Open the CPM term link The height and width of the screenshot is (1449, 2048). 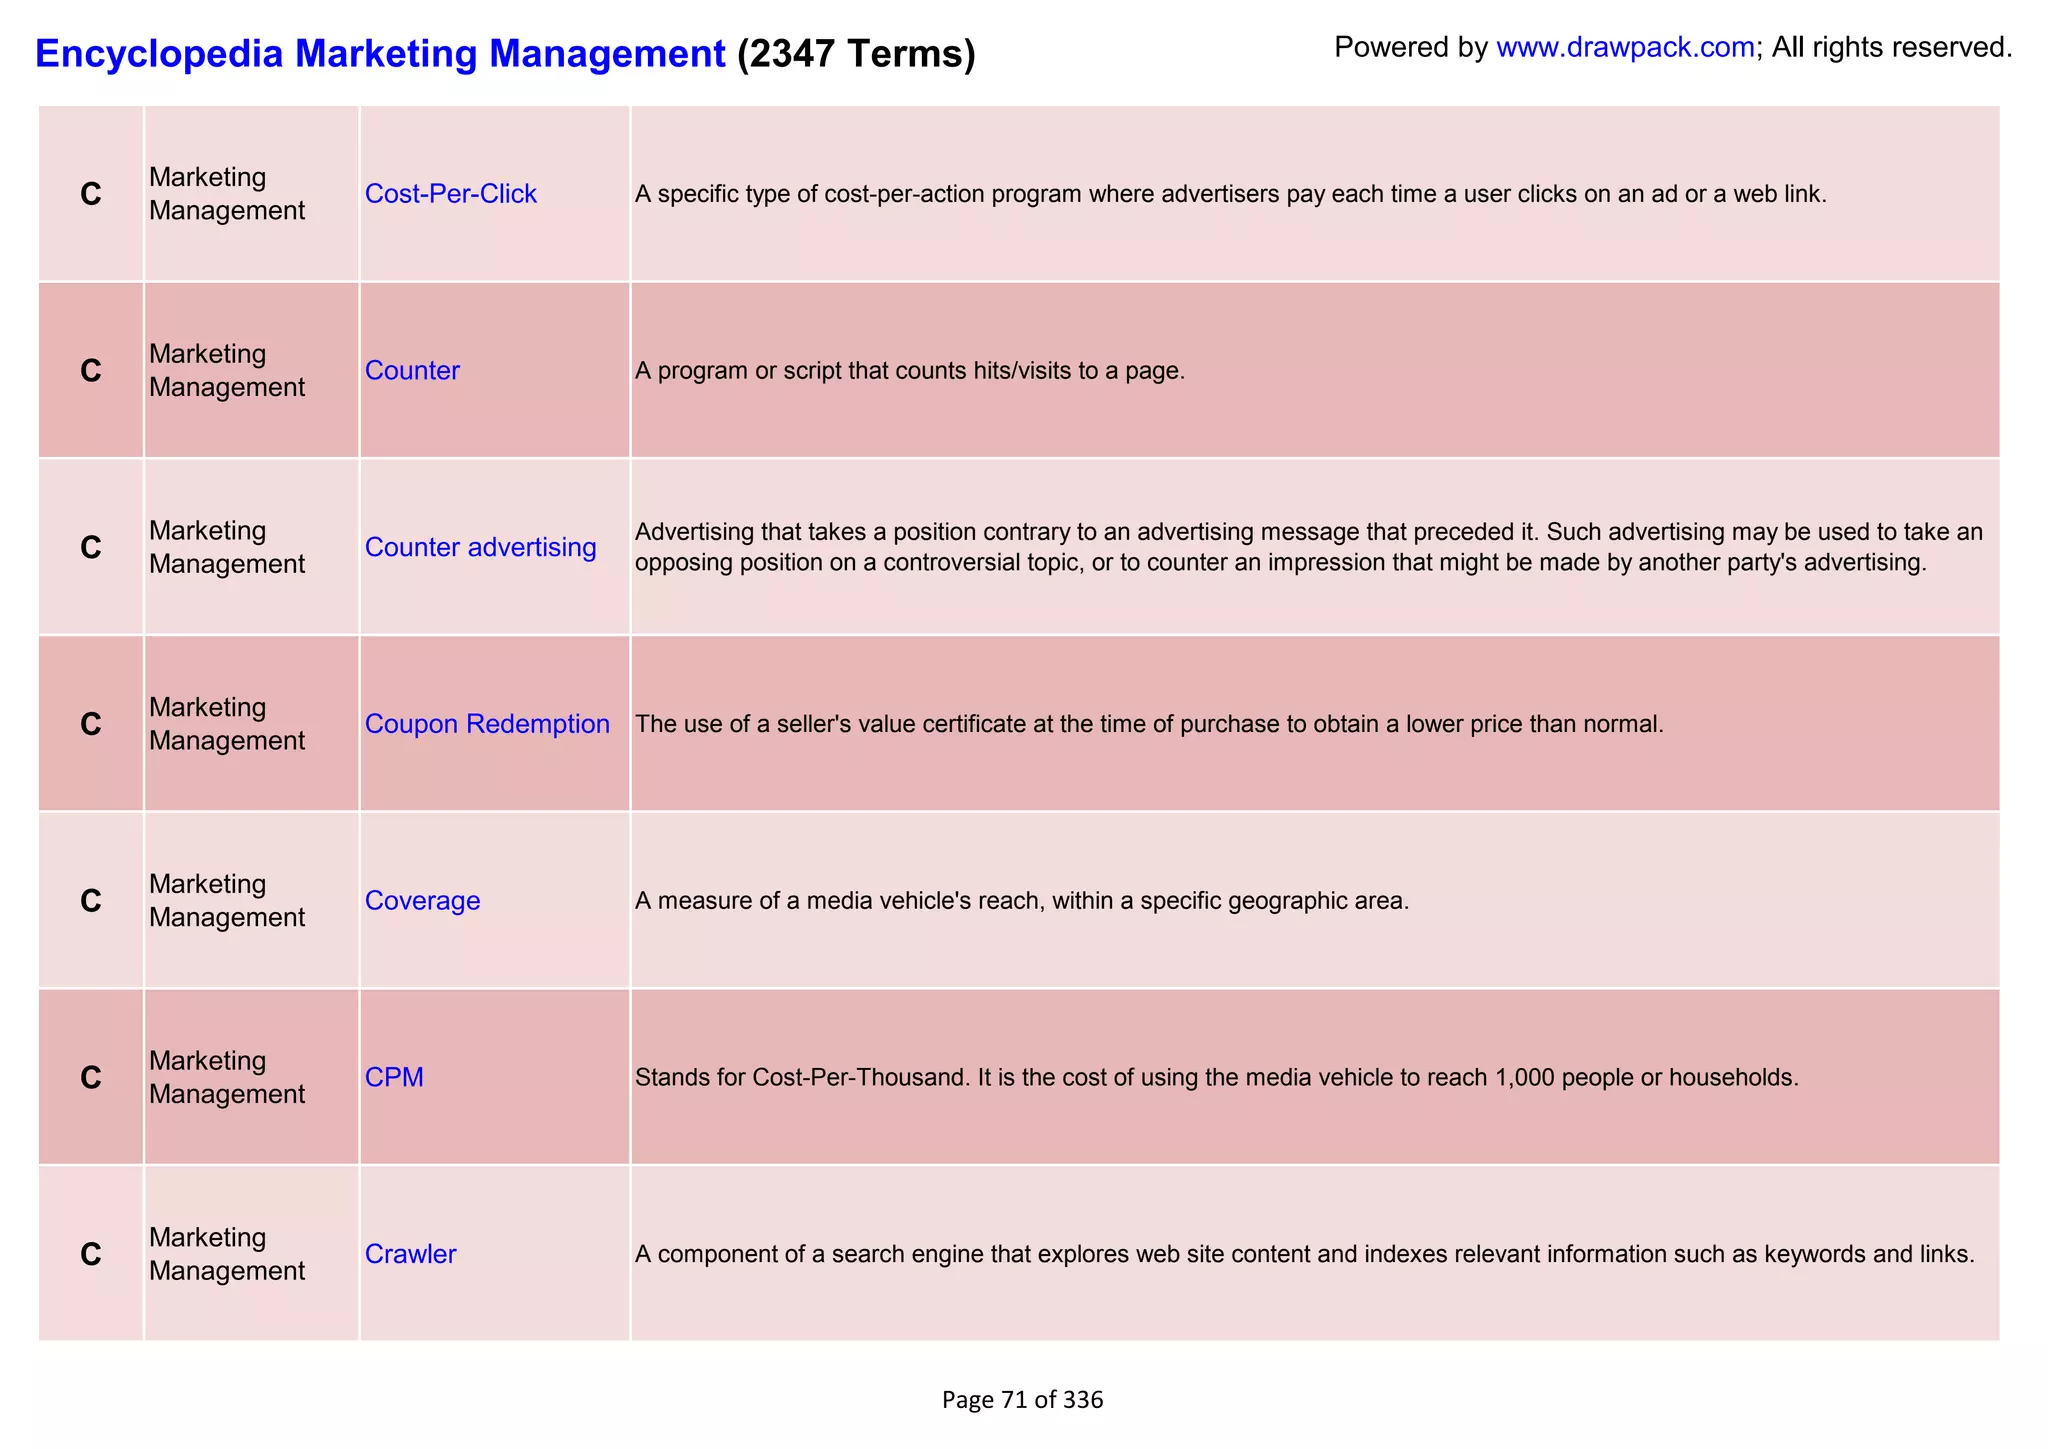[394, 1077]
